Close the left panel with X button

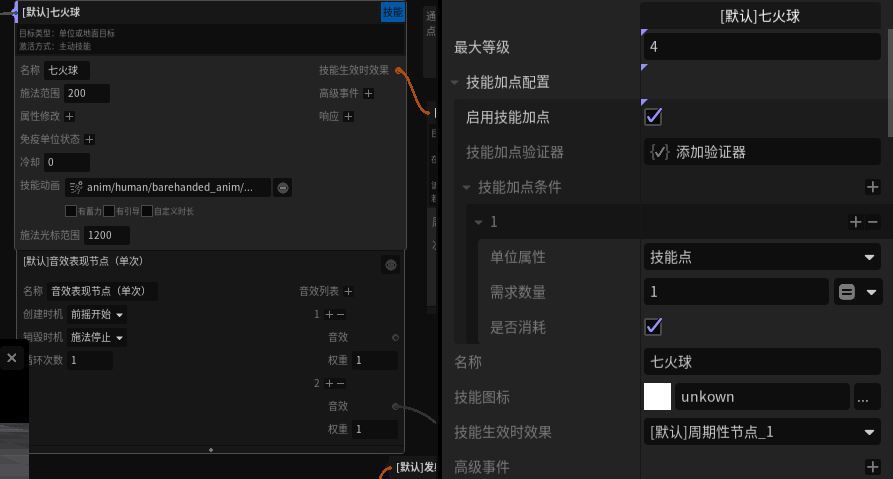(x=11, y=358)
